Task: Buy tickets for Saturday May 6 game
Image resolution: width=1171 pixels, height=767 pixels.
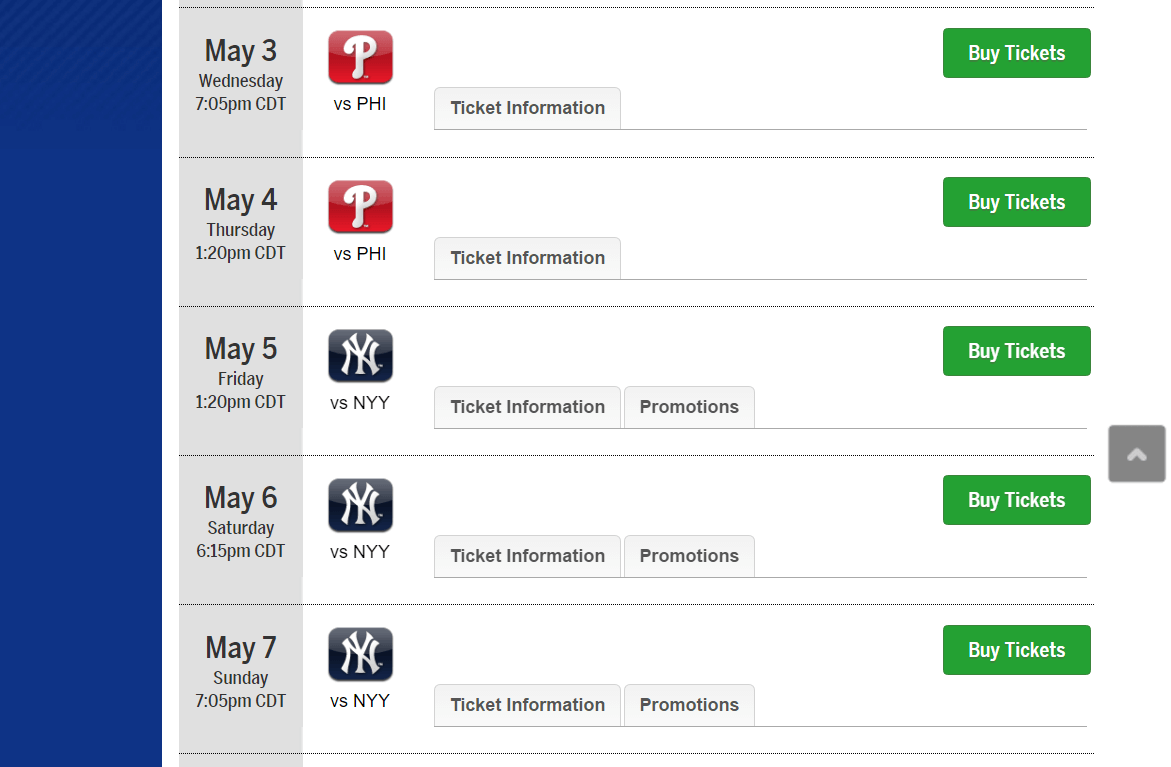Action: click(1016, 500)
